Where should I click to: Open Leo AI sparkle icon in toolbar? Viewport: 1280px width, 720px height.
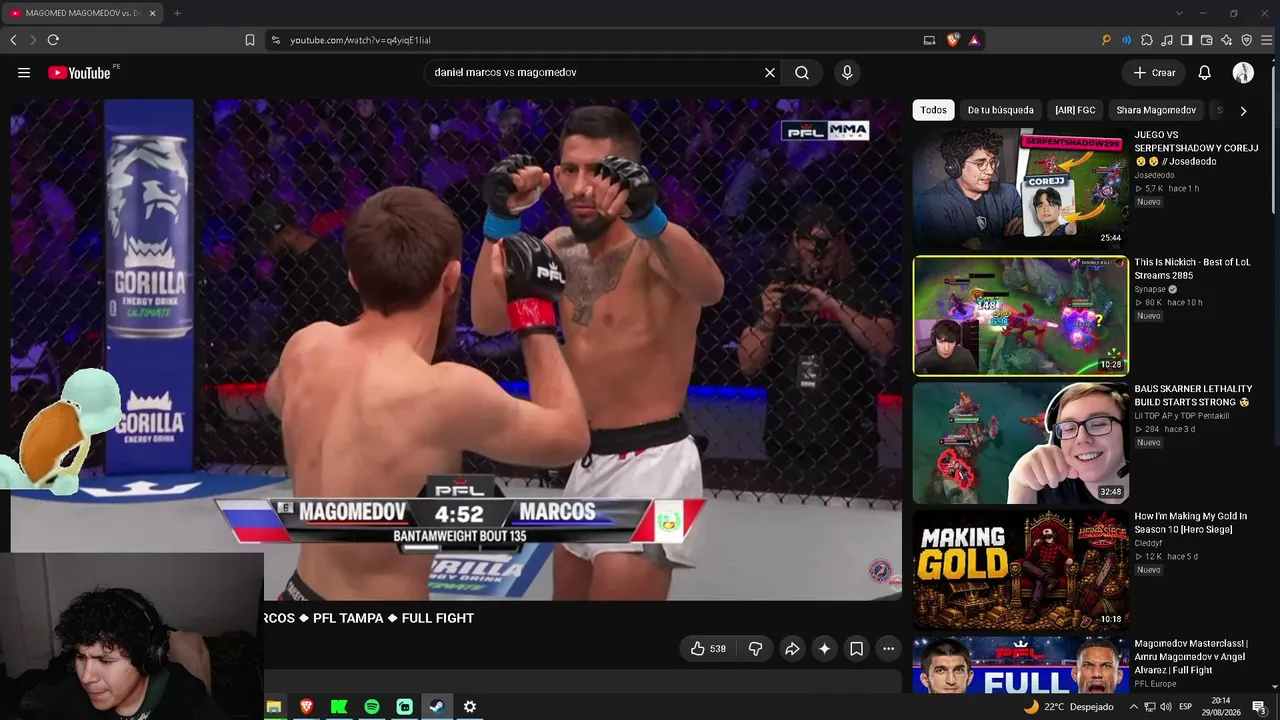tap(1227, 40)
